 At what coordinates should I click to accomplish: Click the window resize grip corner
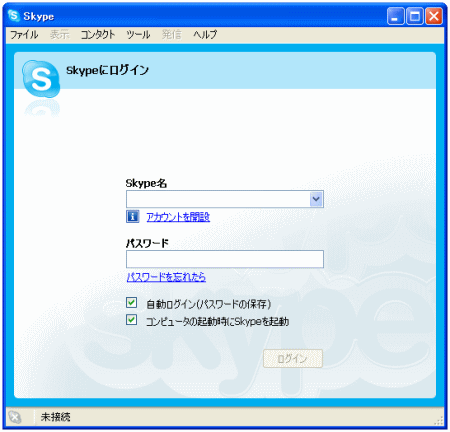(x=439, y=421)
